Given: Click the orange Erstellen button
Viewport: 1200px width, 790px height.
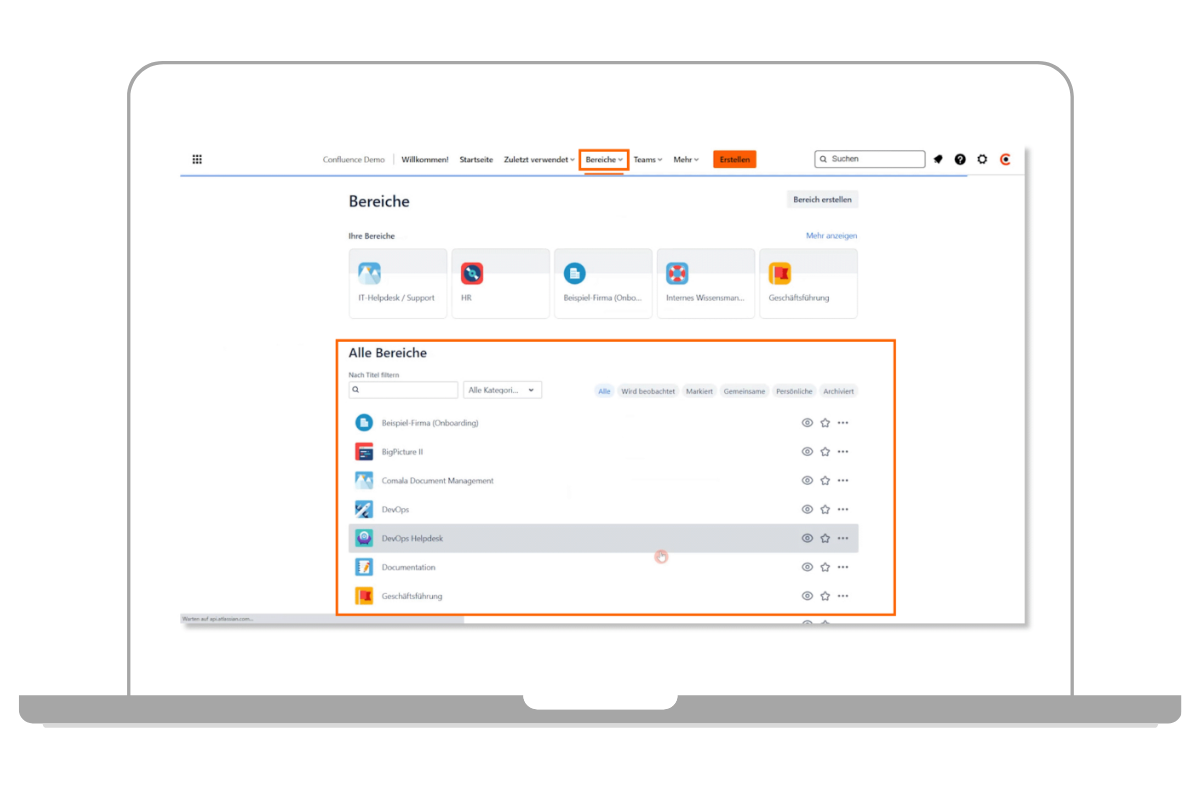Looking at the screenshot, I should click(x=734, y=159).
